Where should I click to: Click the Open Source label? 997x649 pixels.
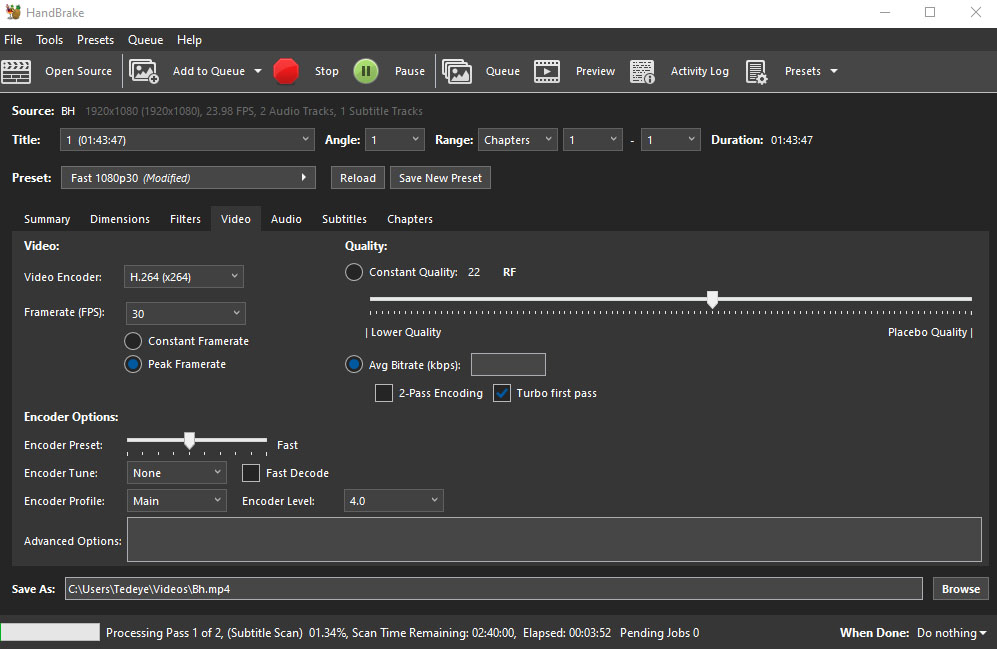click(x=78, y=71)
